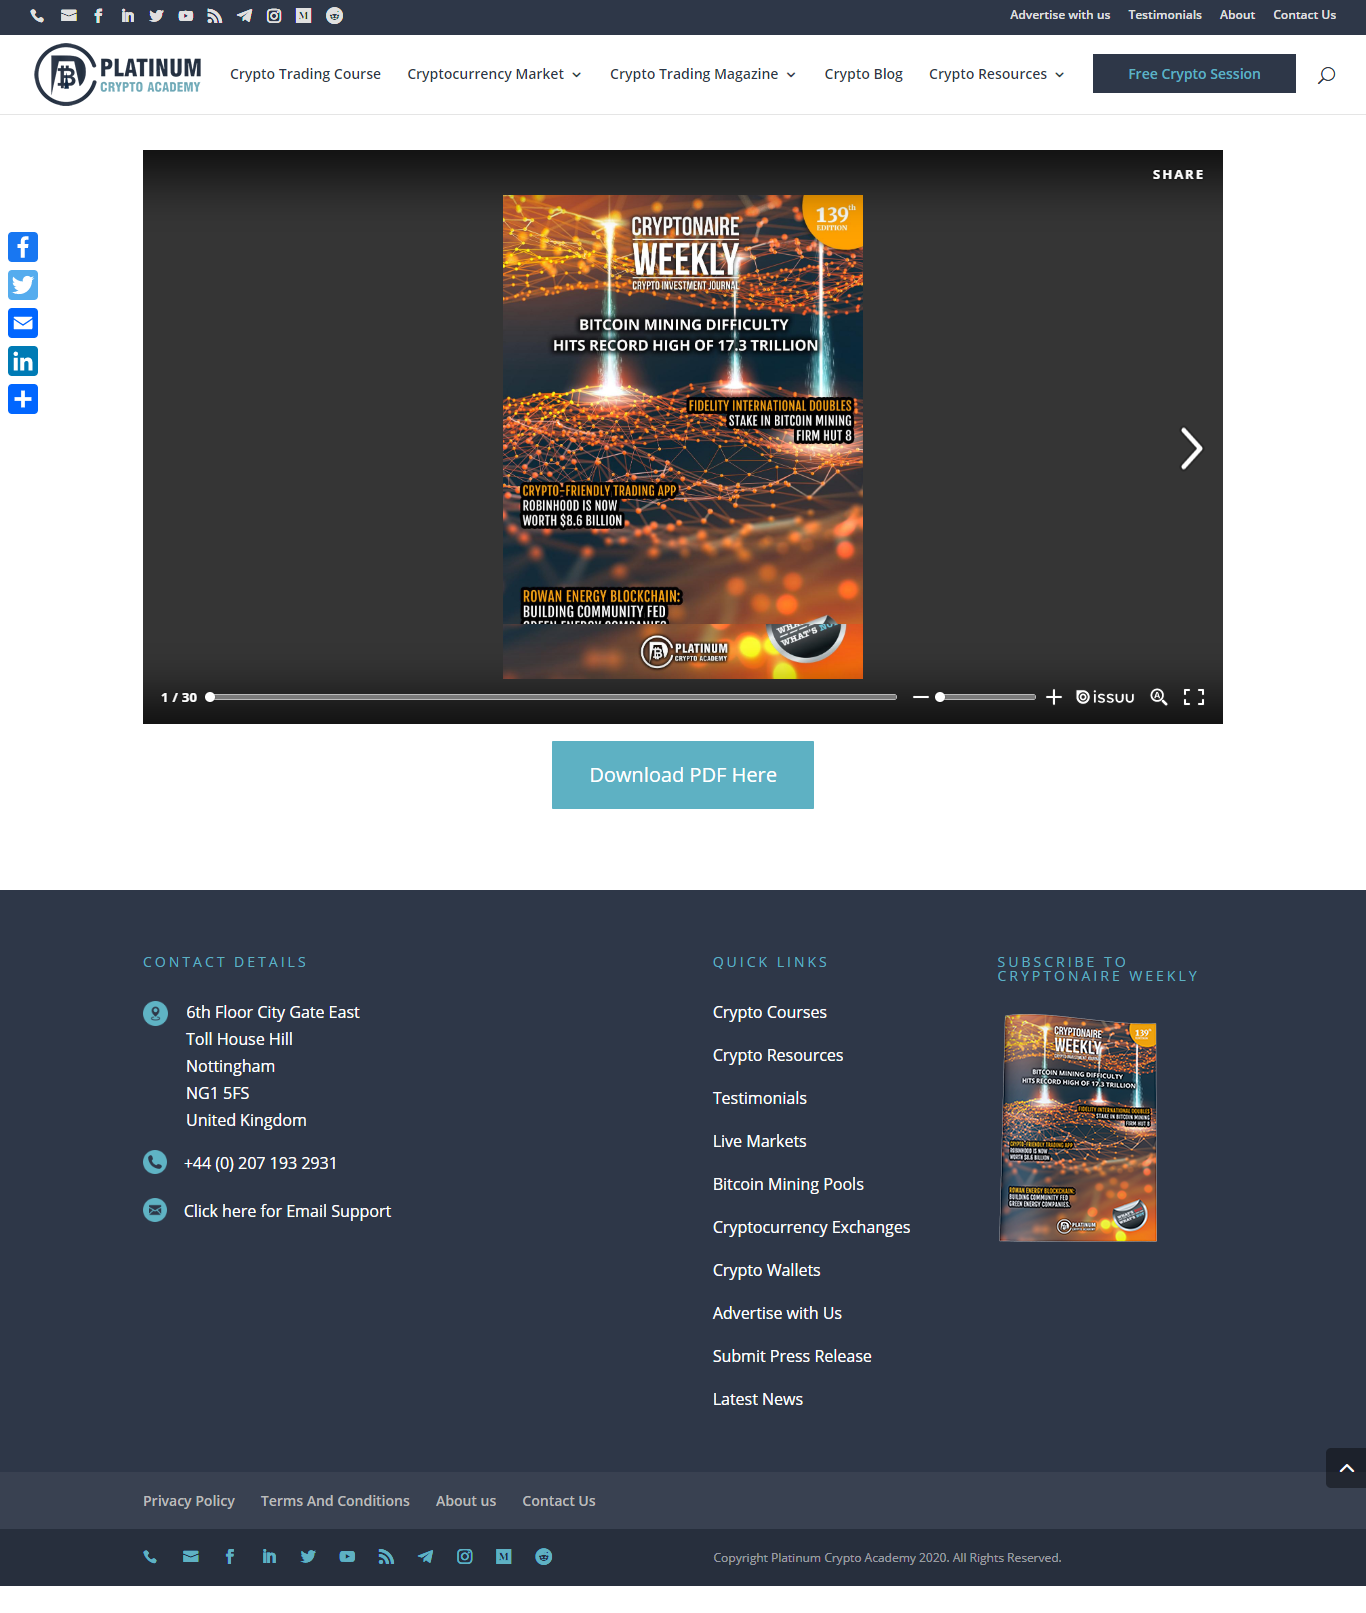Open Cryptocurrency Exchanges quick link
The width and height of the screenshot is (1366, 1613).
(811, 1227)
